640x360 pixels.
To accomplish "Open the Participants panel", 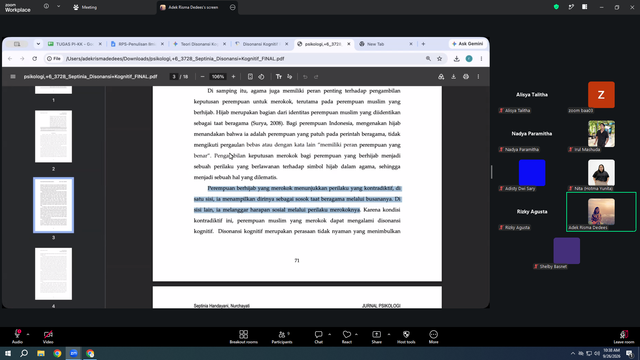I will (x=282, y=337).
